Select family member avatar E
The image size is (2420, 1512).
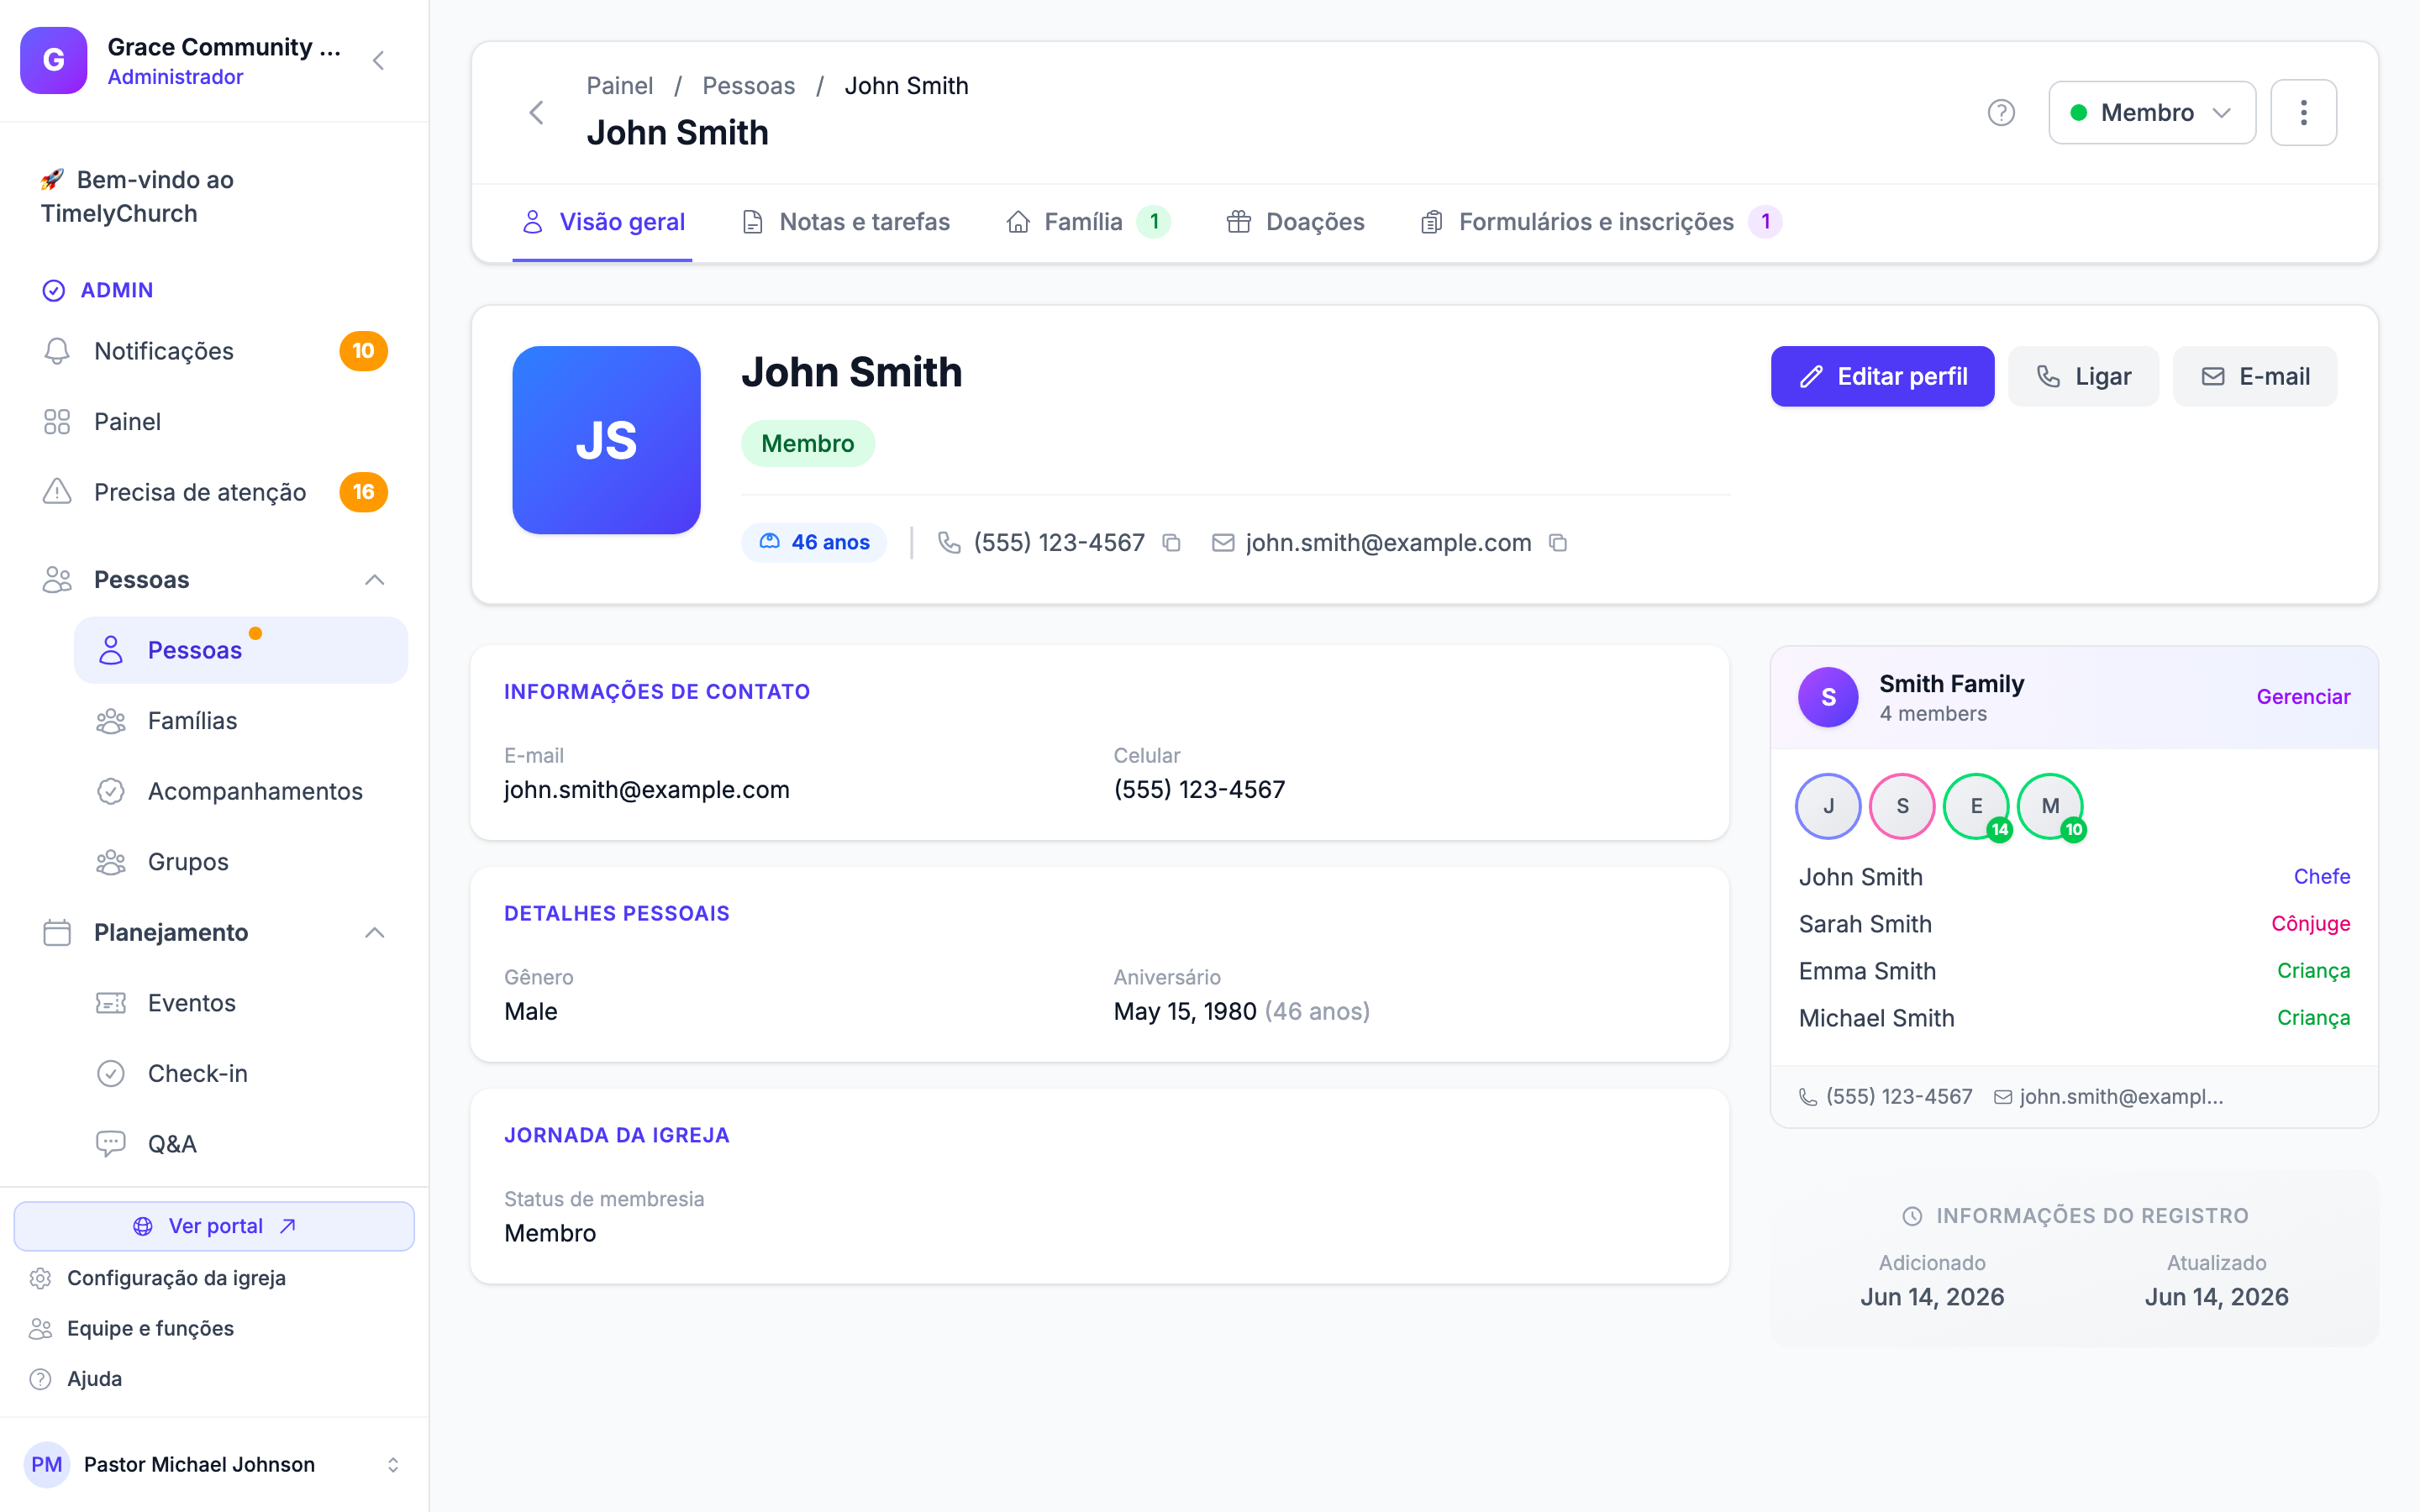(1976, 806)
